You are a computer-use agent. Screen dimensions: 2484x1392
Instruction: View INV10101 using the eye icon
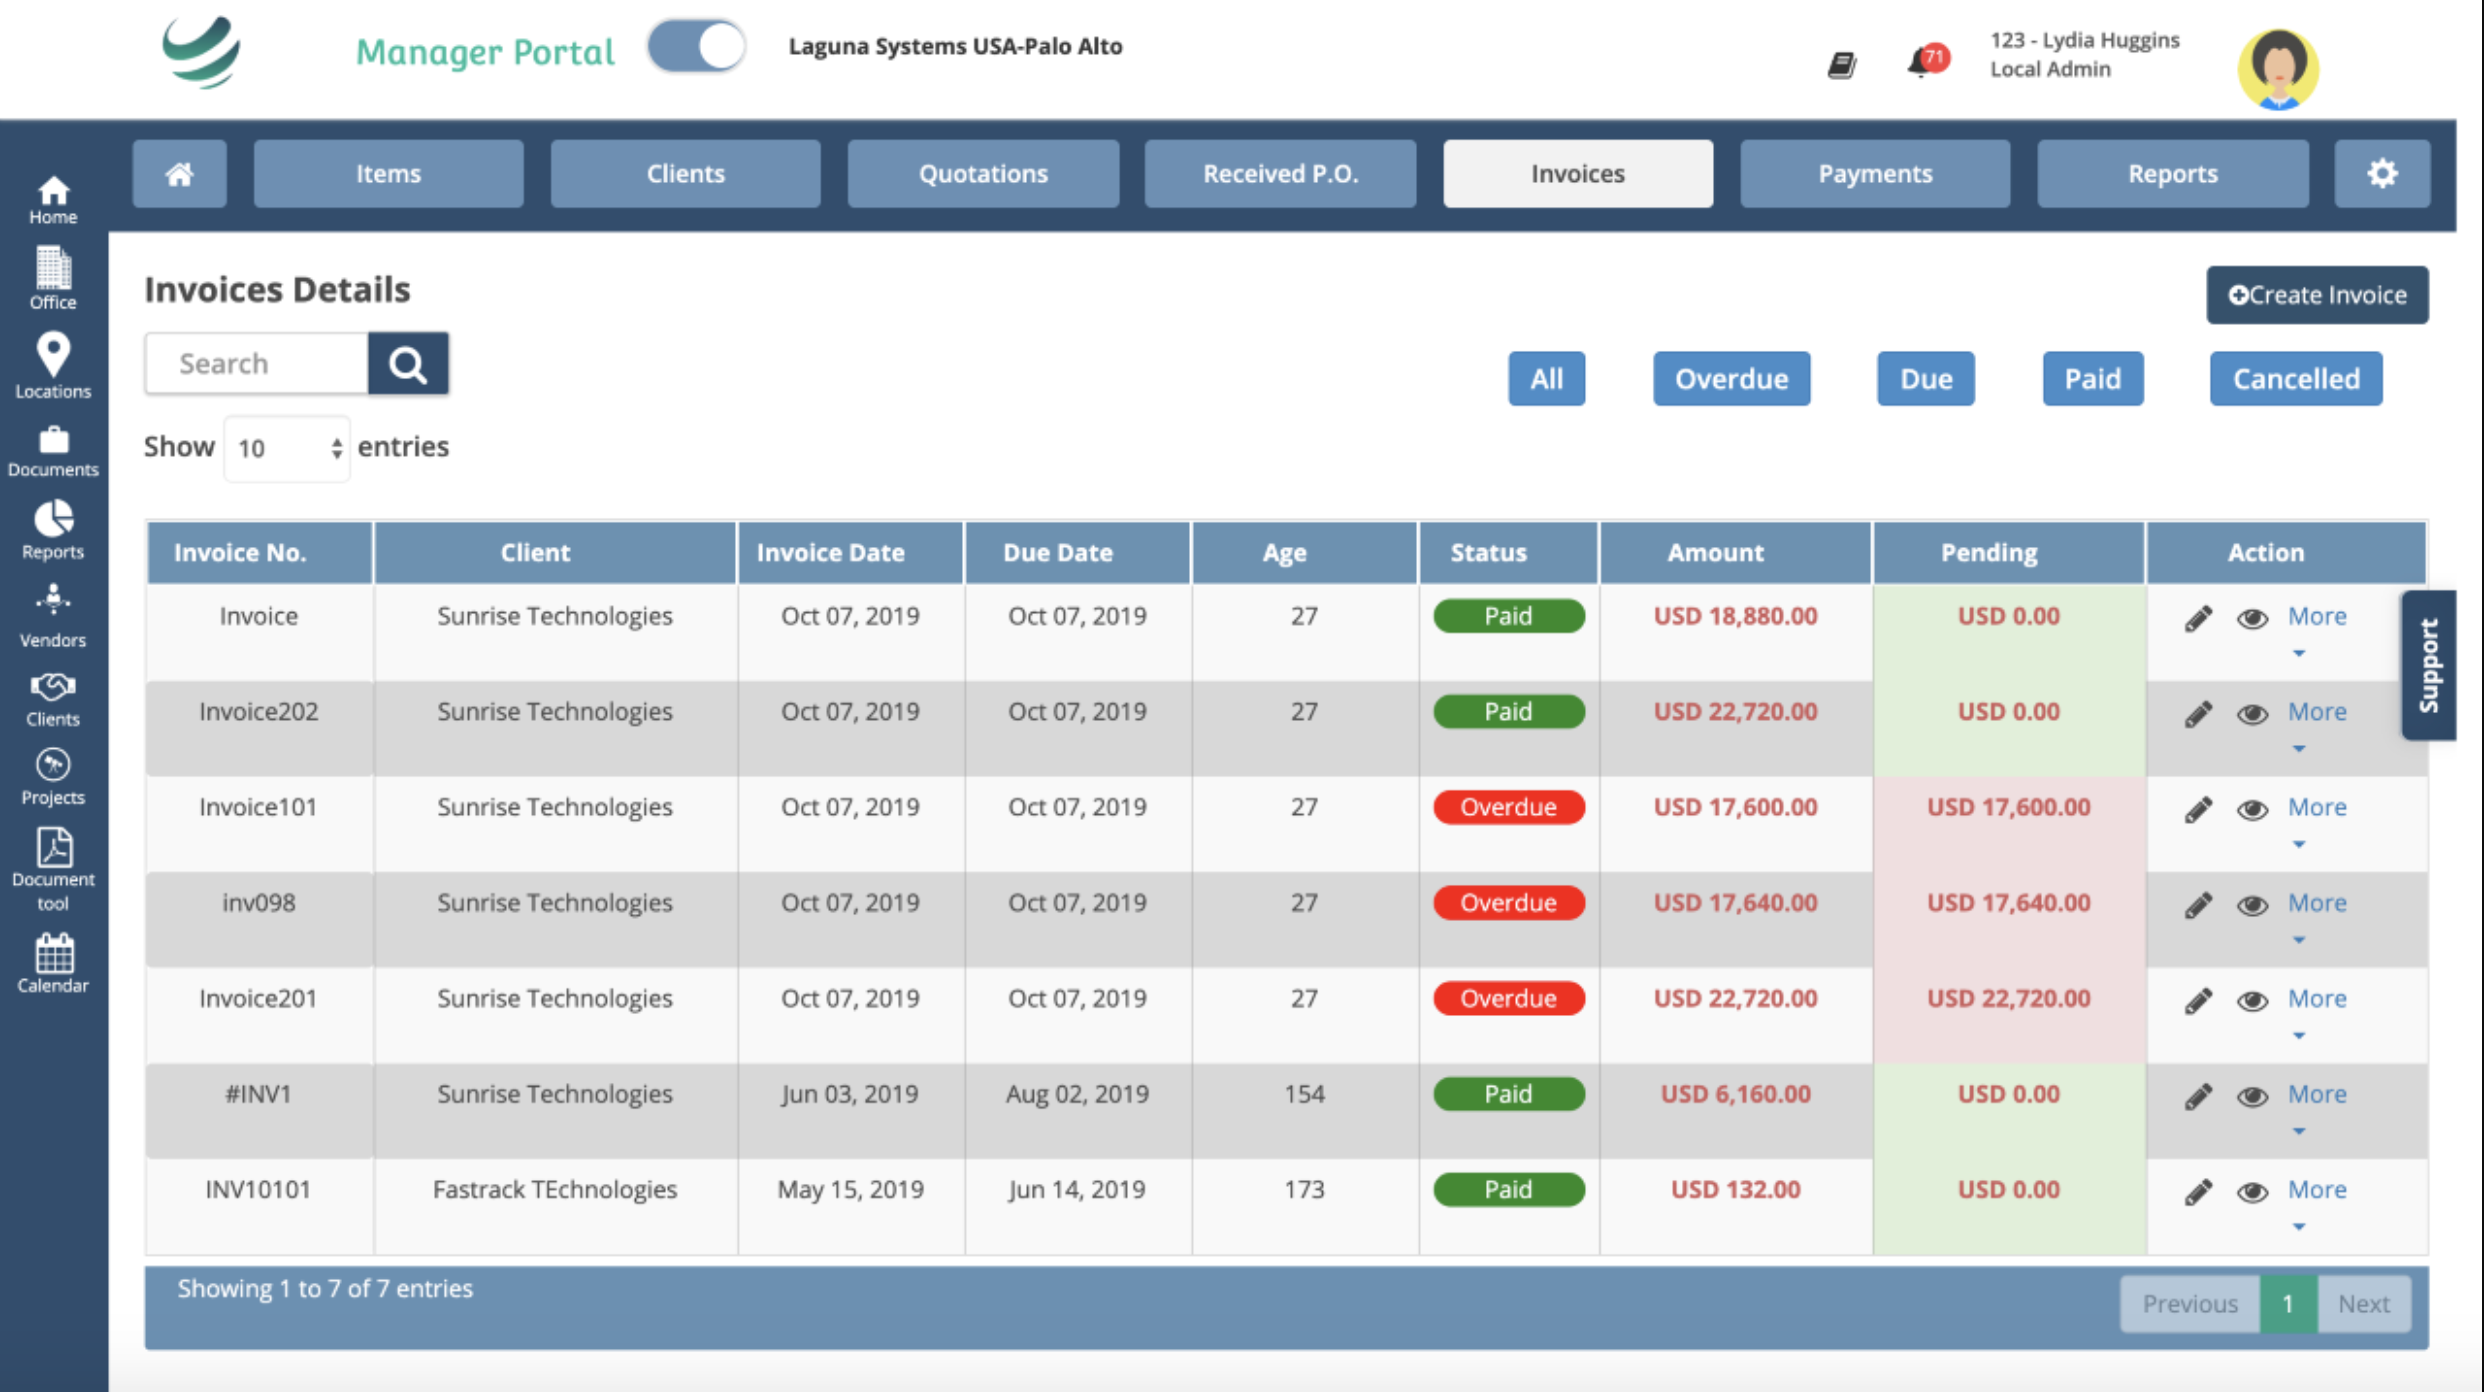2252,1192
